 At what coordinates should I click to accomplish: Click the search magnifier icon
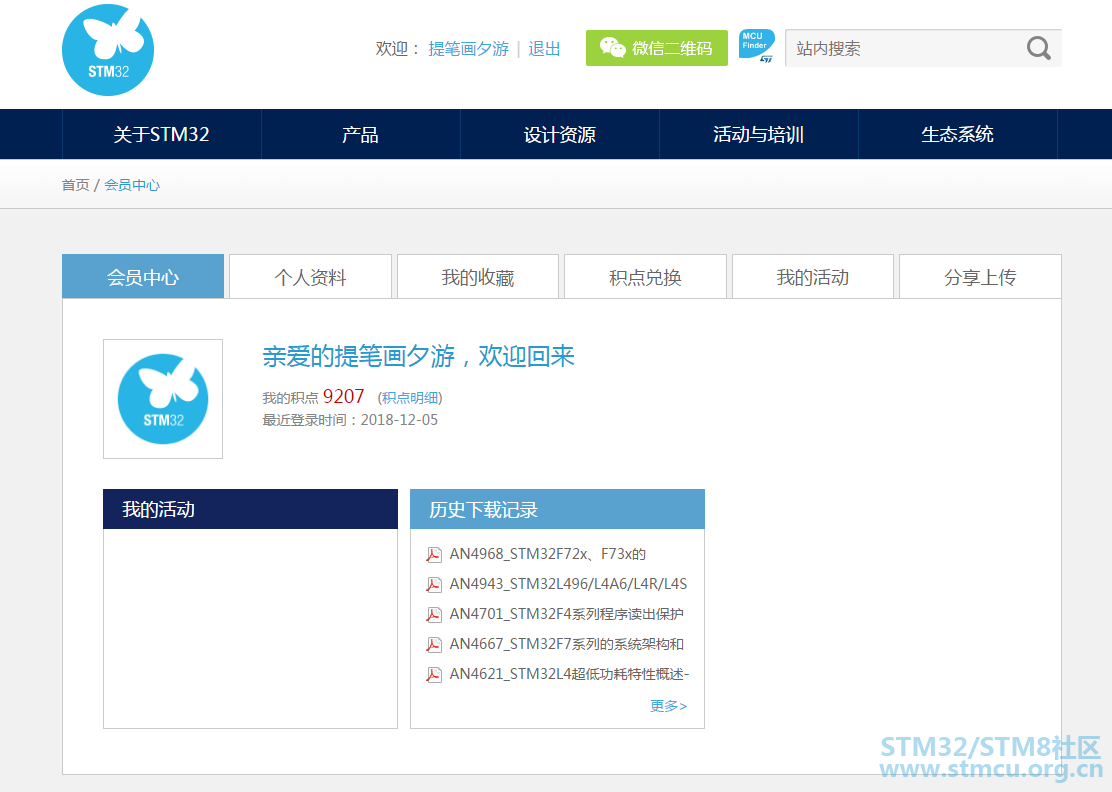coord(1038,48)
